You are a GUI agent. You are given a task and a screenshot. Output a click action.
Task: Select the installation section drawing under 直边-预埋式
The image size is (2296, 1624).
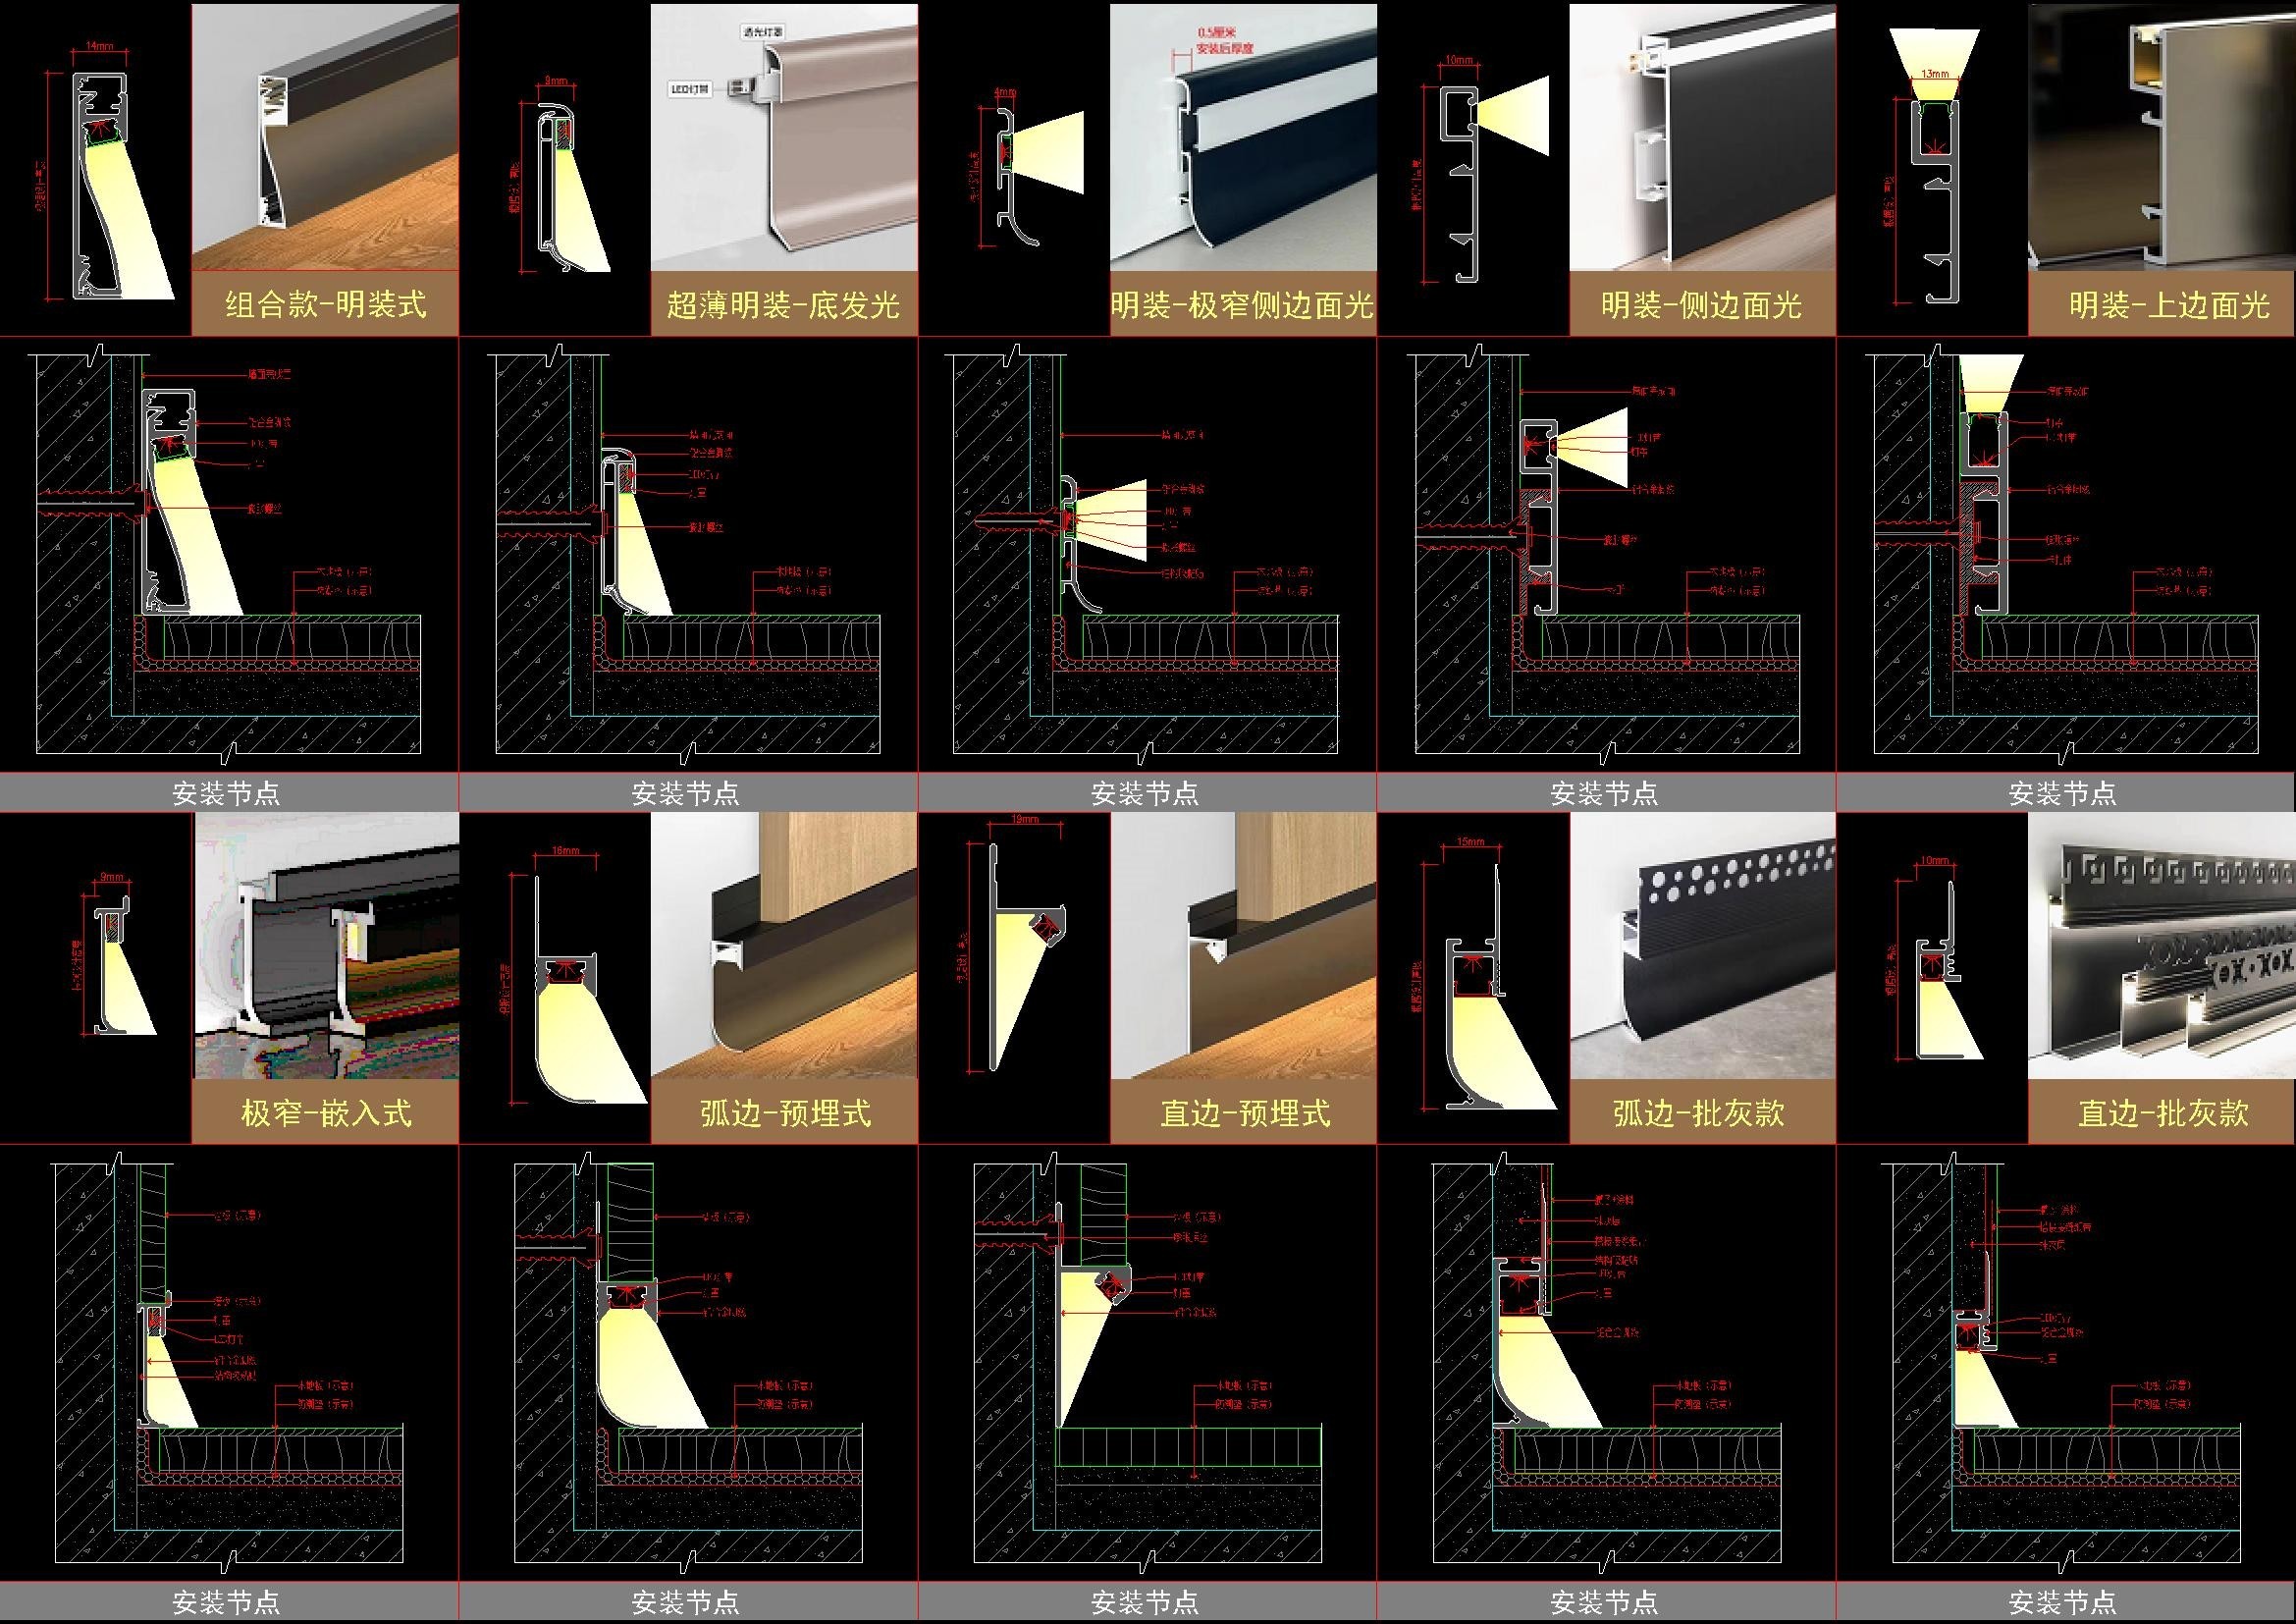click(1147, 1362)
